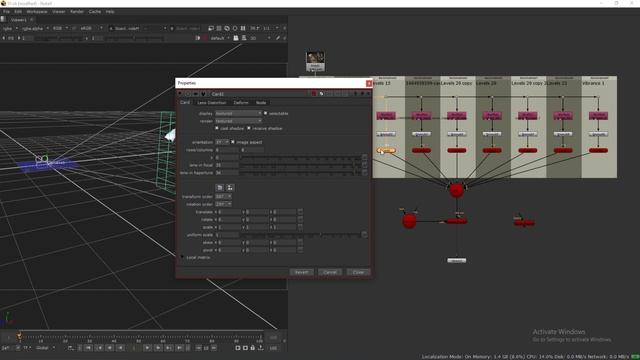Toggle the image aspect checkbox
Screen dimensions: 640x360
click(233, 142)
